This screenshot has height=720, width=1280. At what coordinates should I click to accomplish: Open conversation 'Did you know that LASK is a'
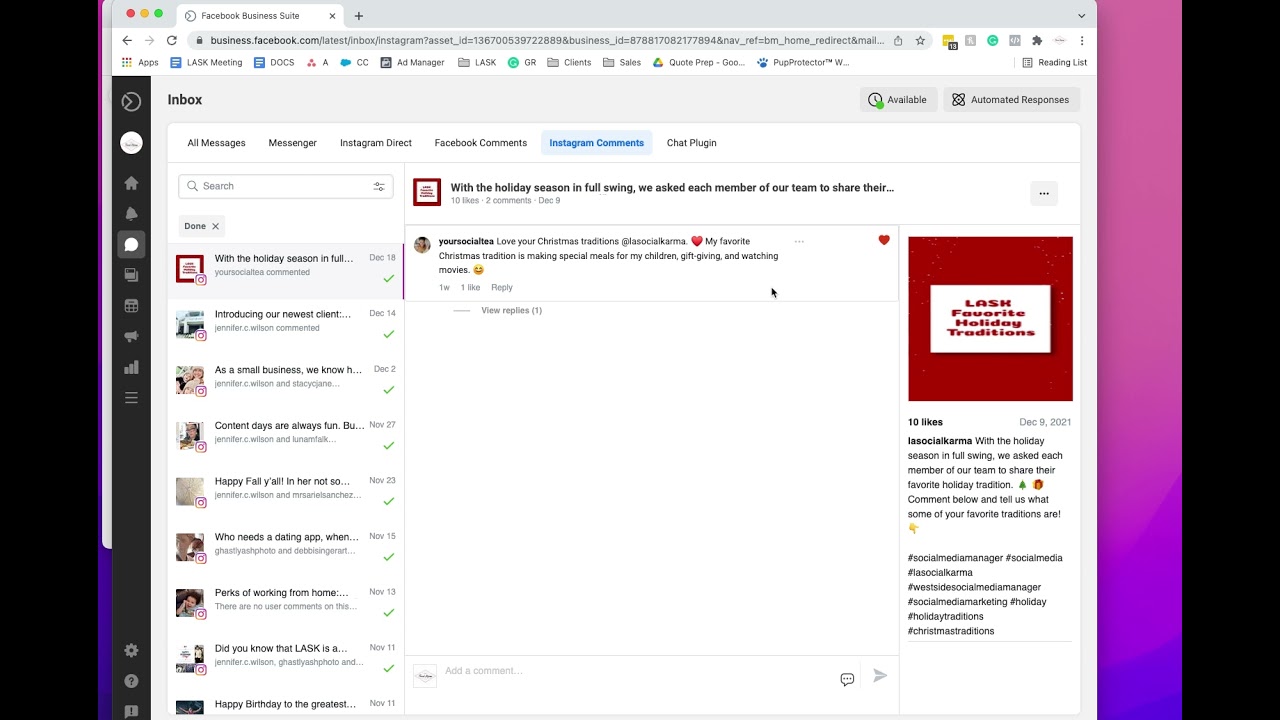tap(286, 663)
